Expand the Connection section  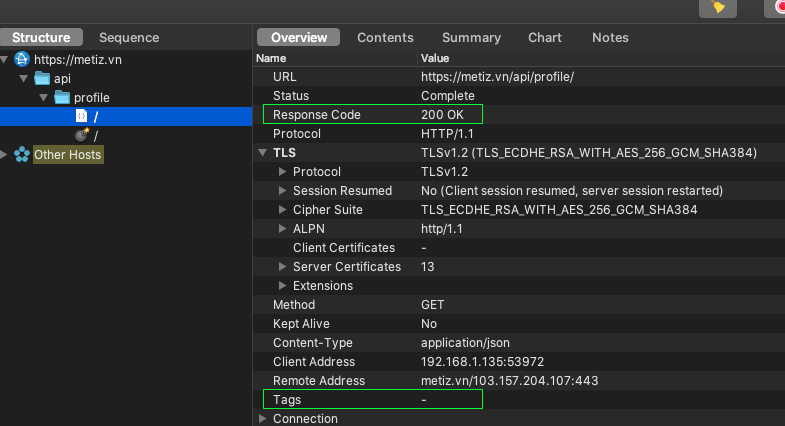tap(262, 418)
